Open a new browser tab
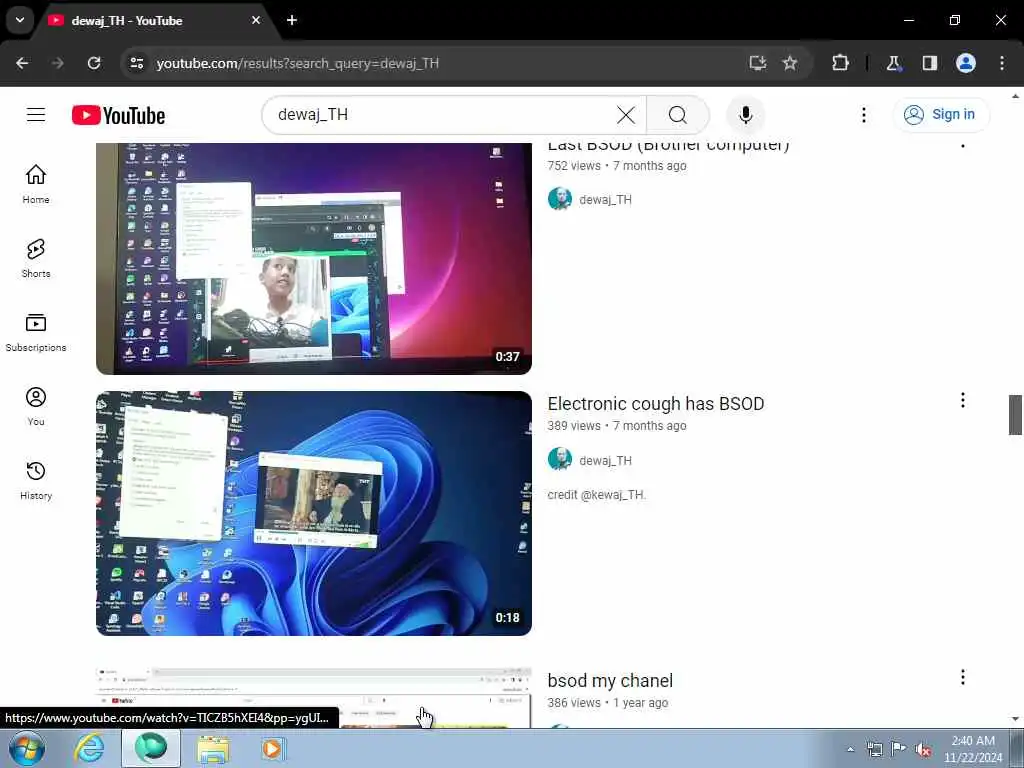The height and width of the screenshot is (768, 1024). (x=292, y=20)
